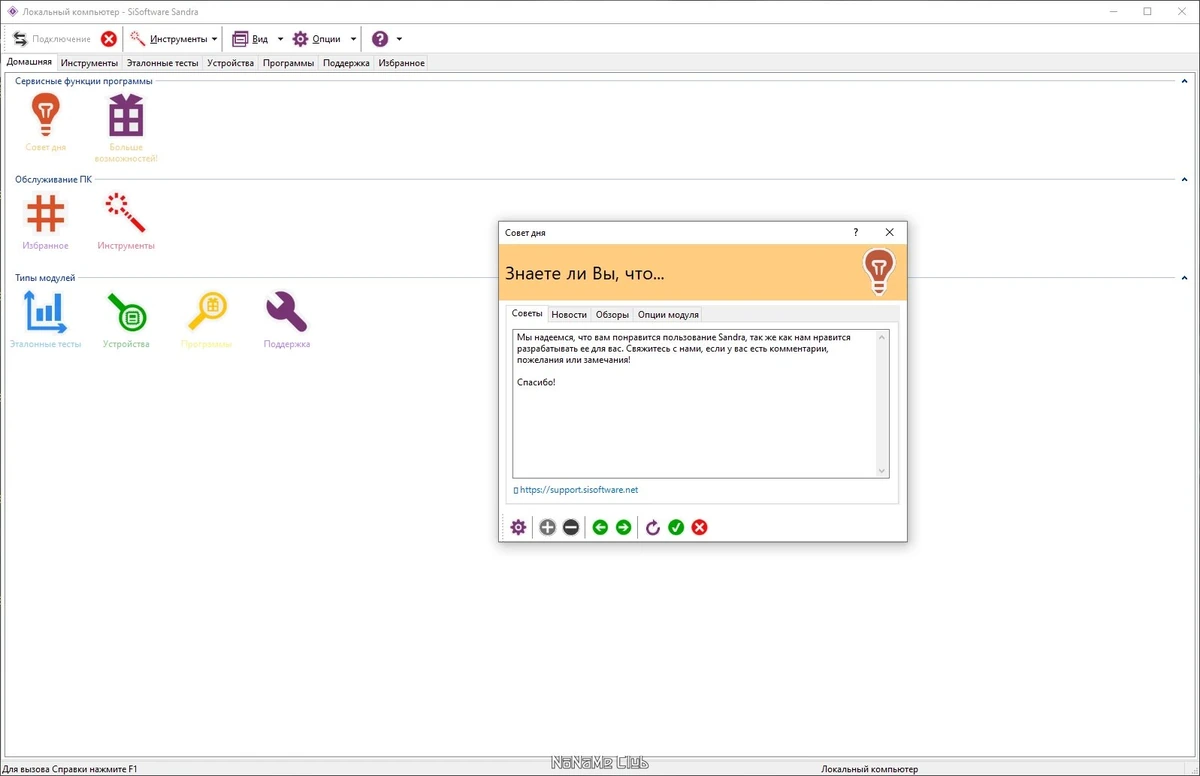Click the Инструменты wand toolbar button
The height and width of the screenshot is (776, 1200).
tap(168, 39)
